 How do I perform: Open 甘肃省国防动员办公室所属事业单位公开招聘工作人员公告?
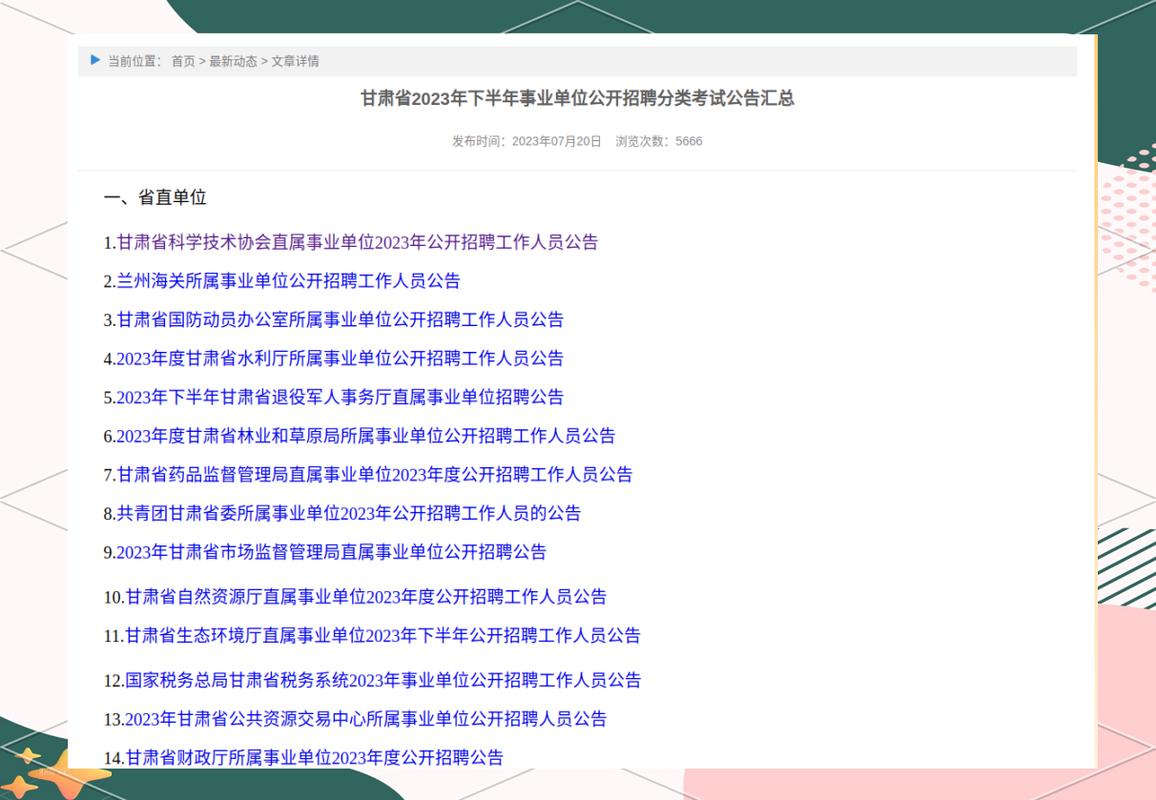[338, 320]
